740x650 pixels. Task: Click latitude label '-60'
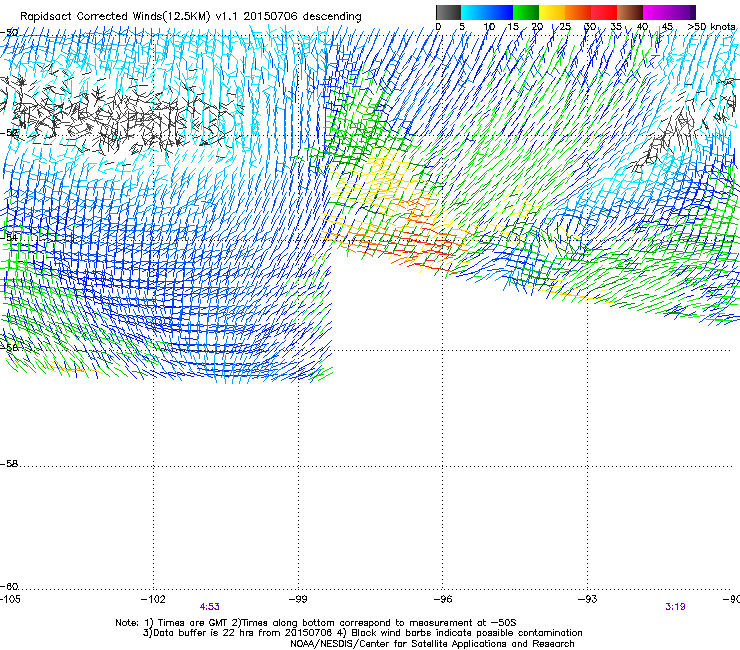coord(9,587)
